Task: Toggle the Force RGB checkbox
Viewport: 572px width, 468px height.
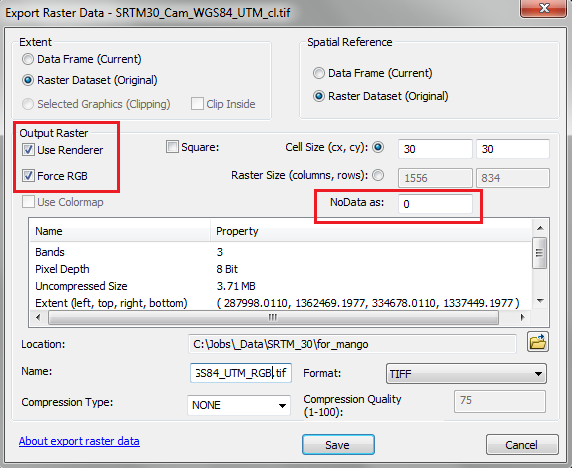Action: click(x=28, y=176)
